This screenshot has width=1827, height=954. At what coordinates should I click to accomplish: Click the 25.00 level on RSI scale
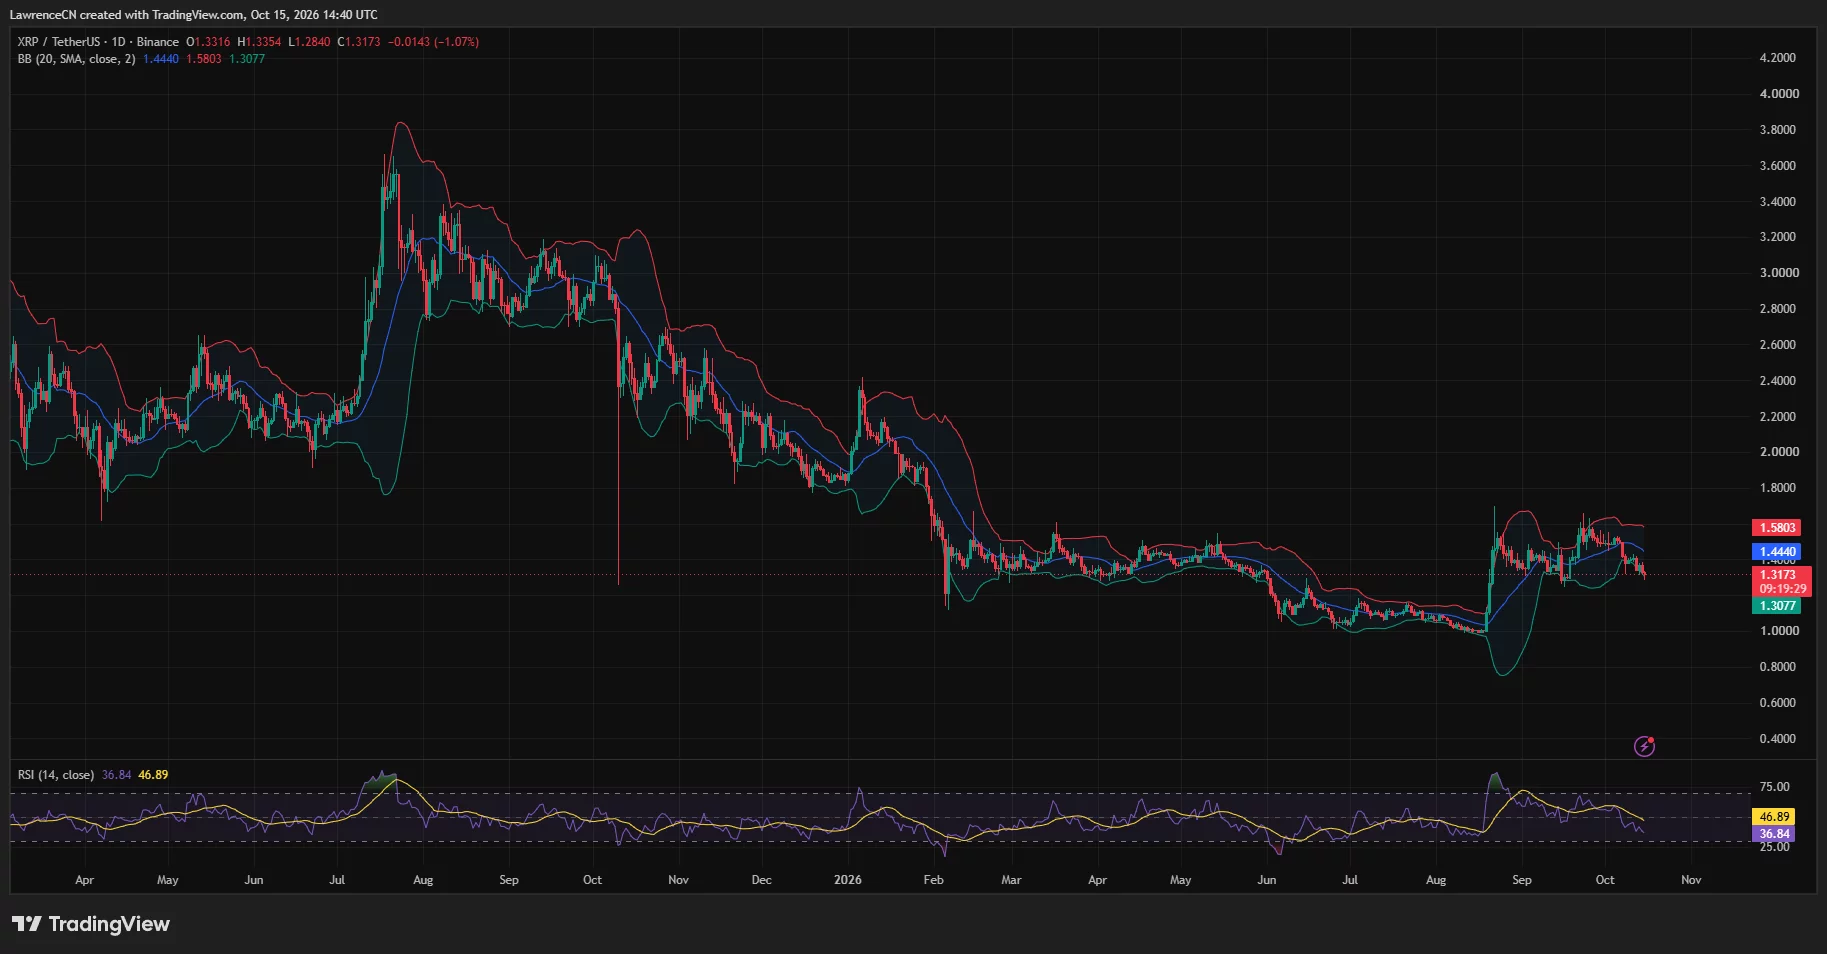[1775, 847]
